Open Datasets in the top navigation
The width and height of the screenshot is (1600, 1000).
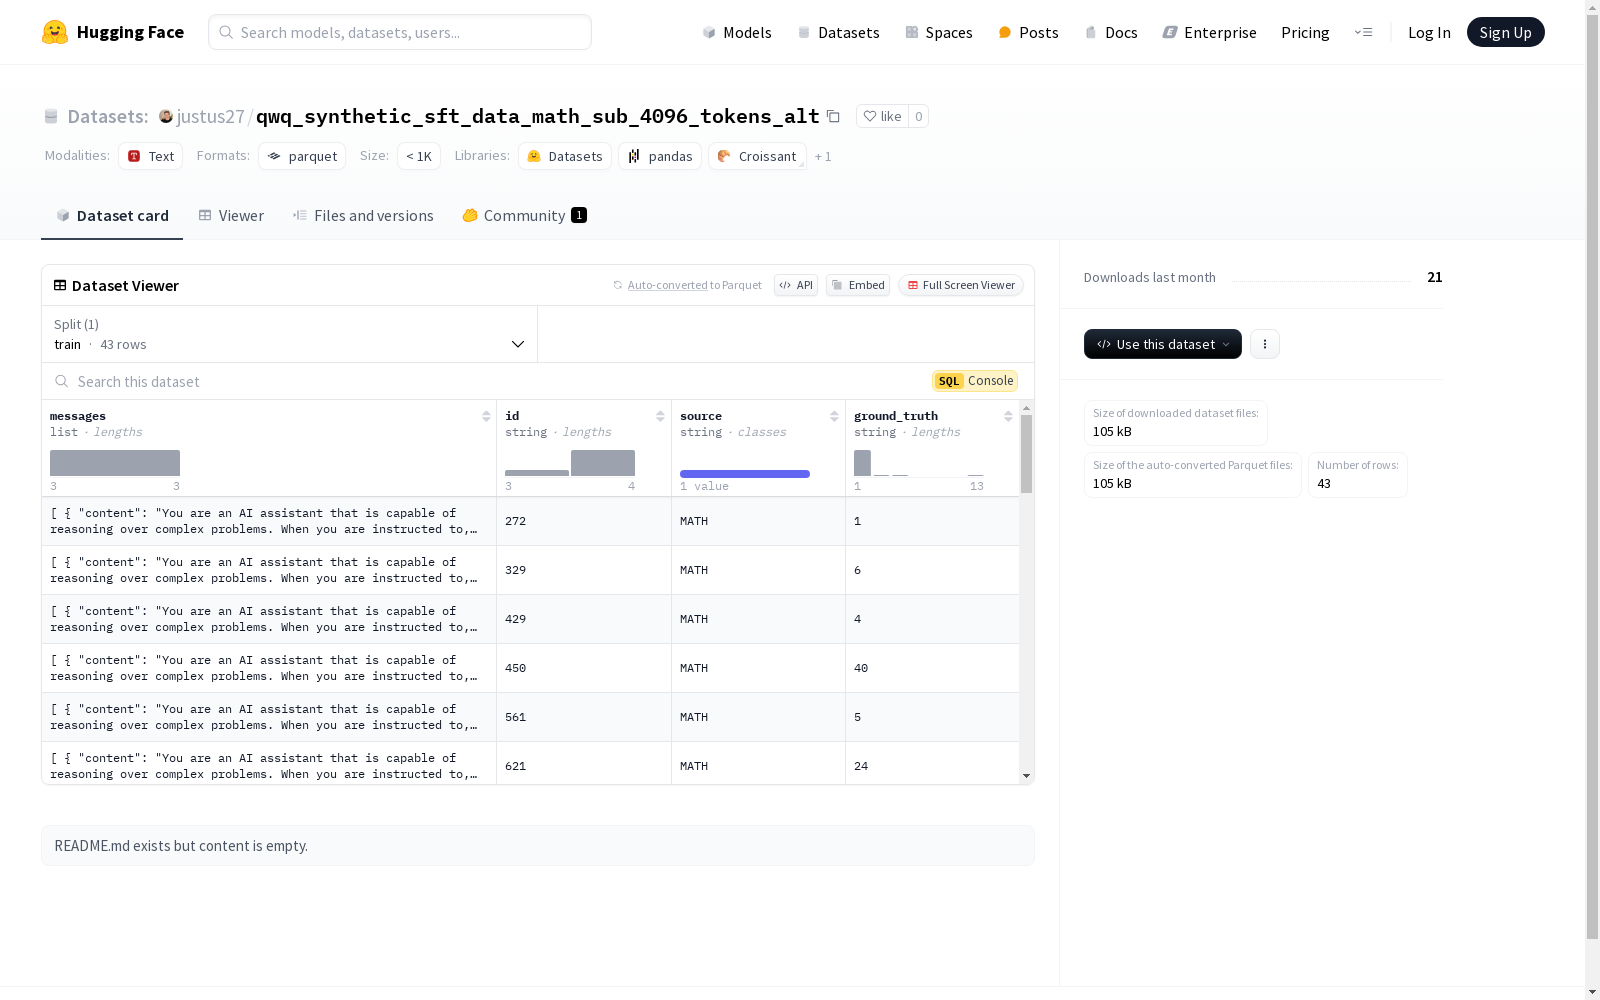(838, 32)
